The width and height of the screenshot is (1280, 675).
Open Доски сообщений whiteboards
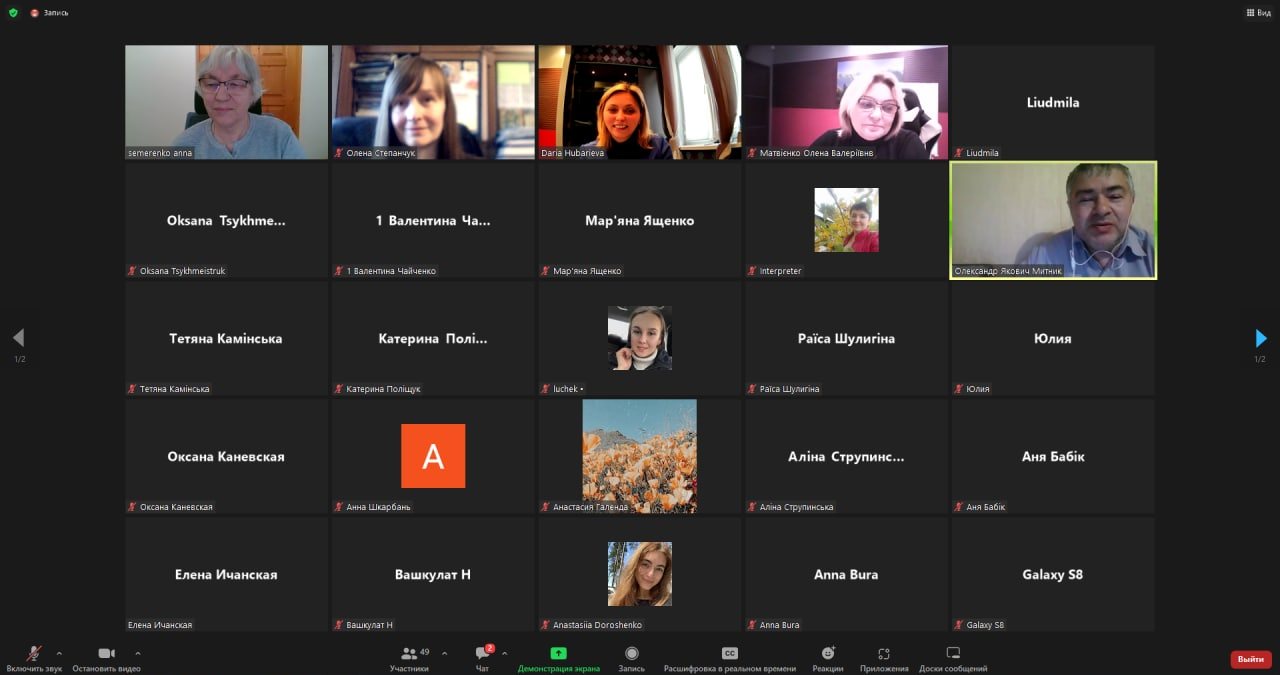tap(953, 654)
